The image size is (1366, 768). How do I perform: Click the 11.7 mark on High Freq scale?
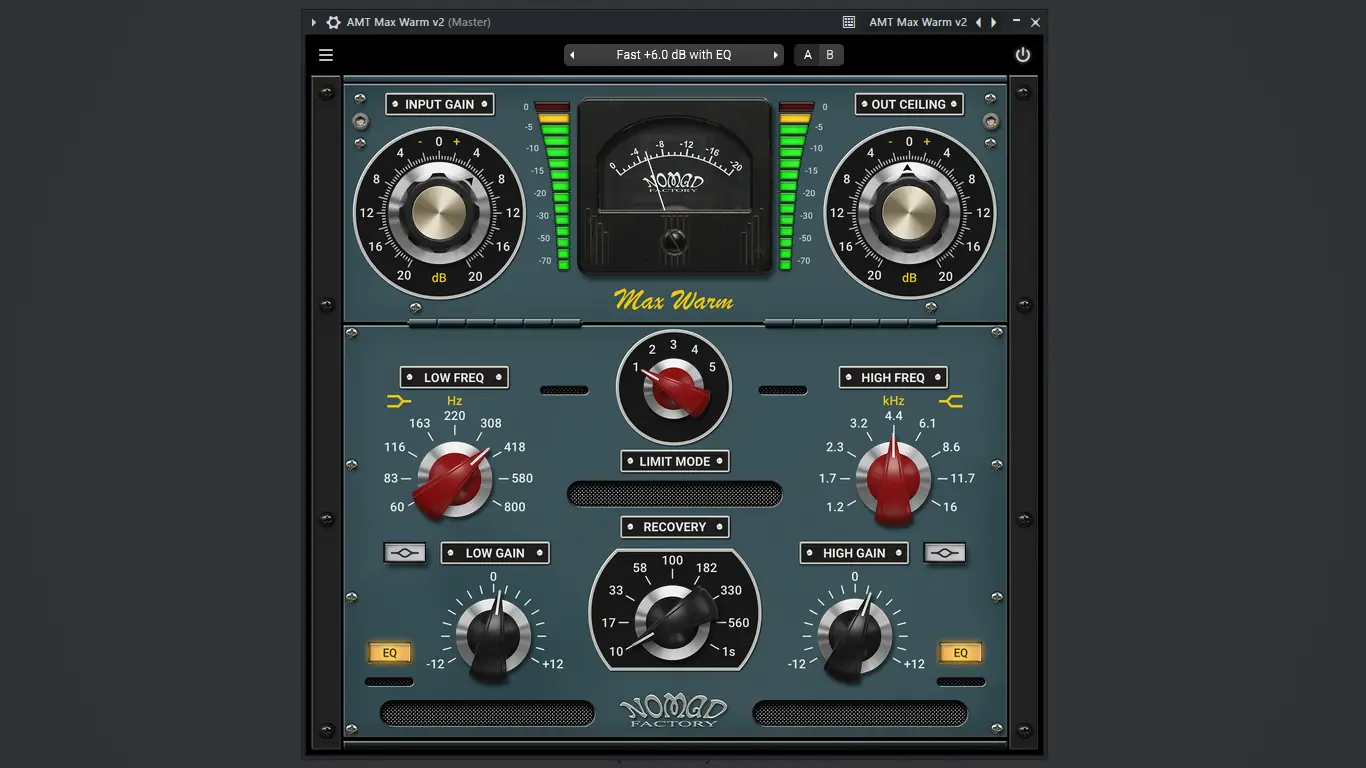pyautogui.click(x=962, y=478)
